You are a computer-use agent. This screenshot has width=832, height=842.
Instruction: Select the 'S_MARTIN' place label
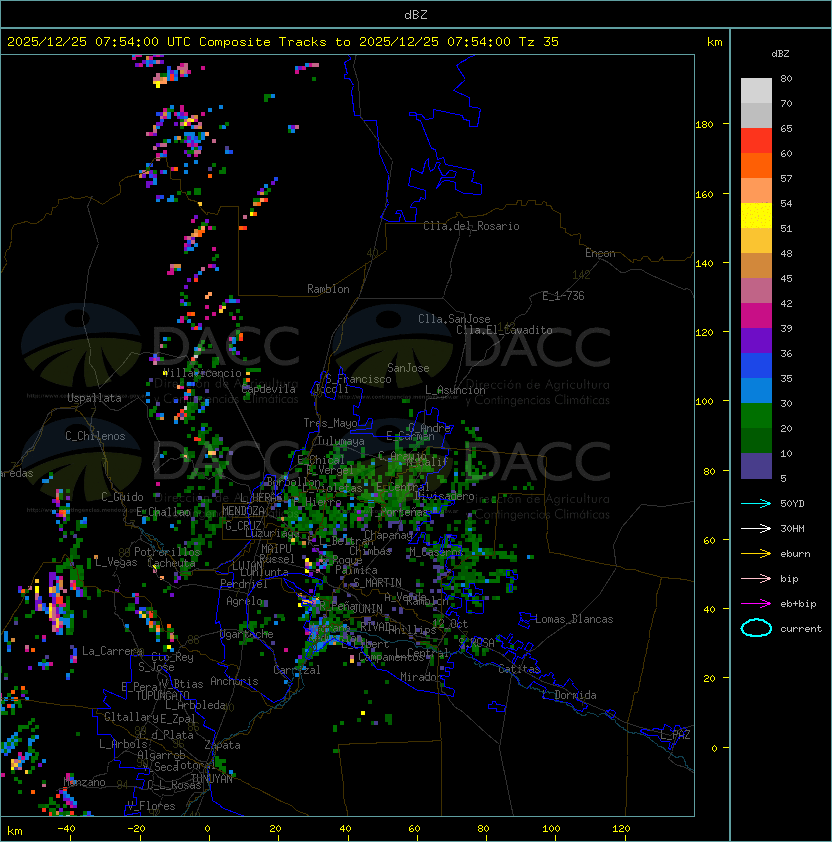pyautogui.click(x=377, y=583)
